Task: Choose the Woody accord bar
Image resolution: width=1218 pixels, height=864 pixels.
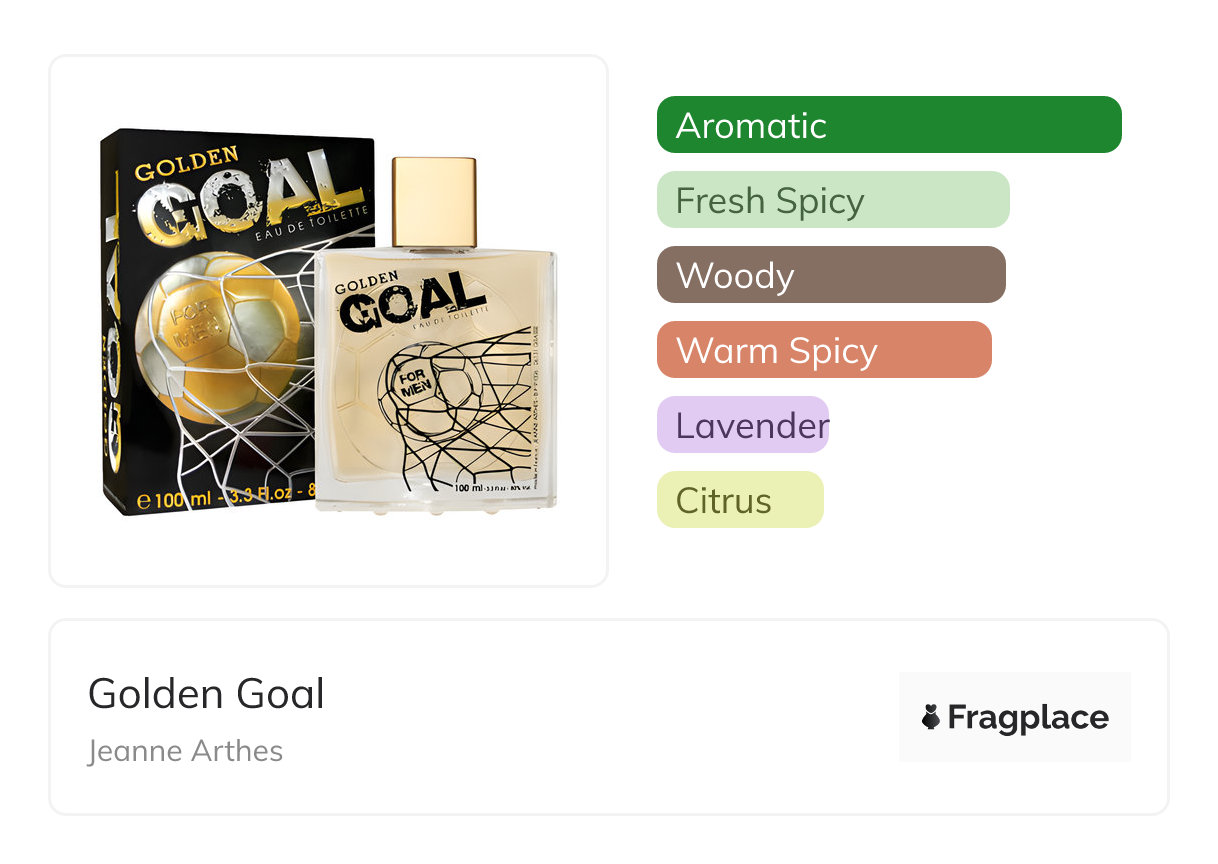Action: tap(831, 275)
